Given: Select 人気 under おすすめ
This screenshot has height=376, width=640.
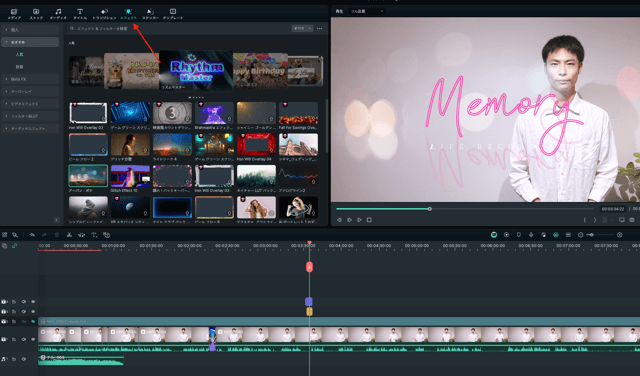Looking at the screenshot, I should coord(20,54).
